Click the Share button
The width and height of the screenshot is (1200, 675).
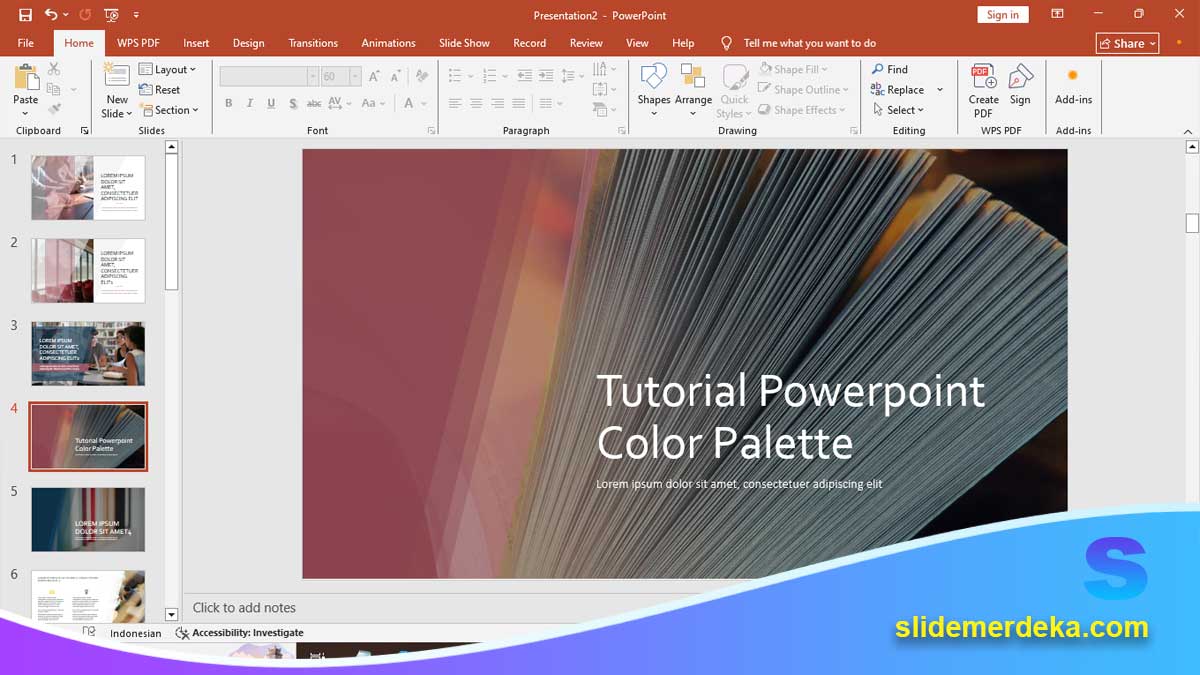pyautogui.click(x=1127, y=43)
